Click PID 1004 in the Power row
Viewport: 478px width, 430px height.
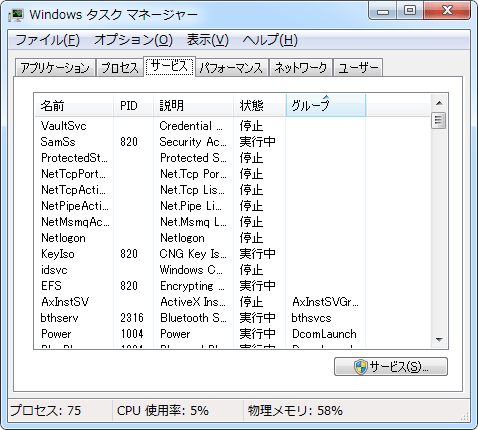click(132, 334)
